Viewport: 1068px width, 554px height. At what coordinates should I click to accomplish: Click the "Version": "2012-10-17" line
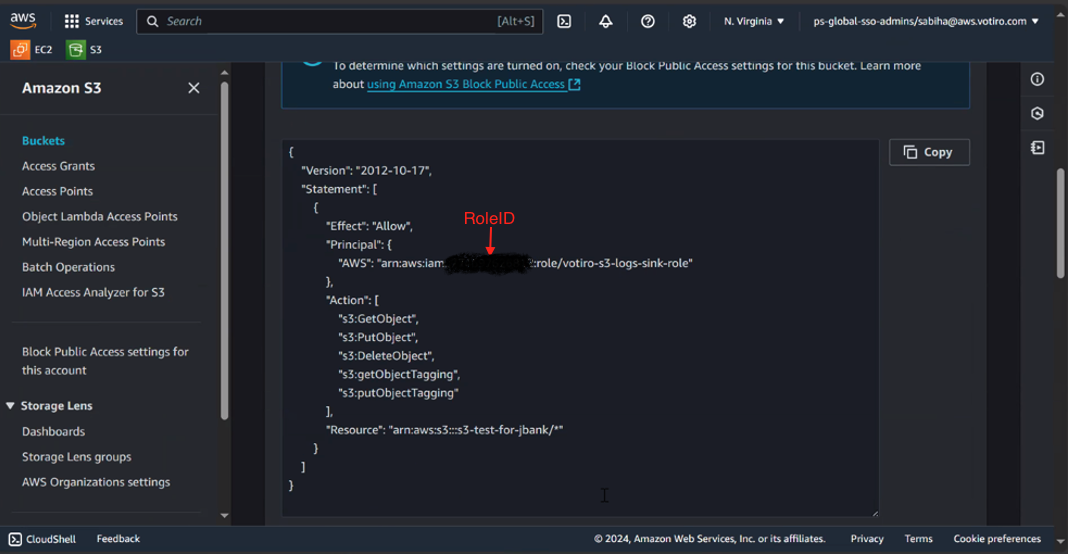pos(366,170)
